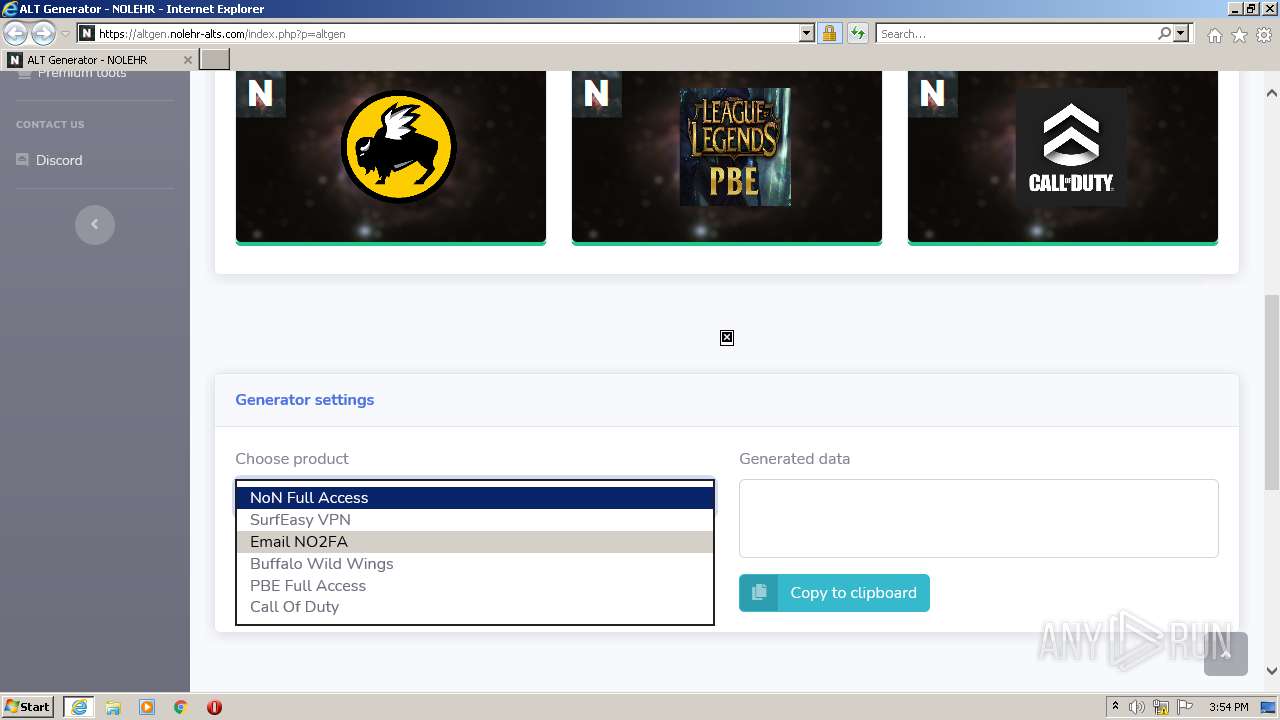The width and height of the screenshot is (1280, 720).
Task: Click page vertical scrollbar thumb
Action: coord(1272,392)
